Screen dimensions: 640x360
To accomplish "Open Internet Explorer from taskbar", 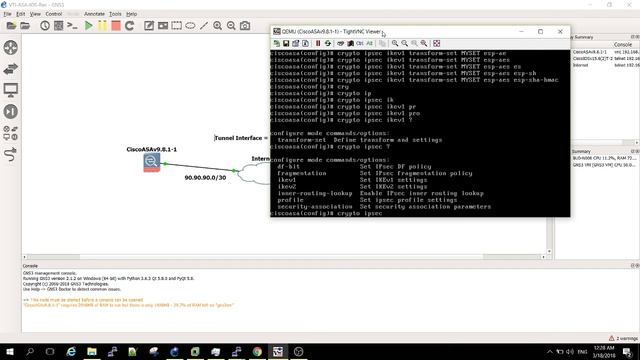I will pos(71,351).
